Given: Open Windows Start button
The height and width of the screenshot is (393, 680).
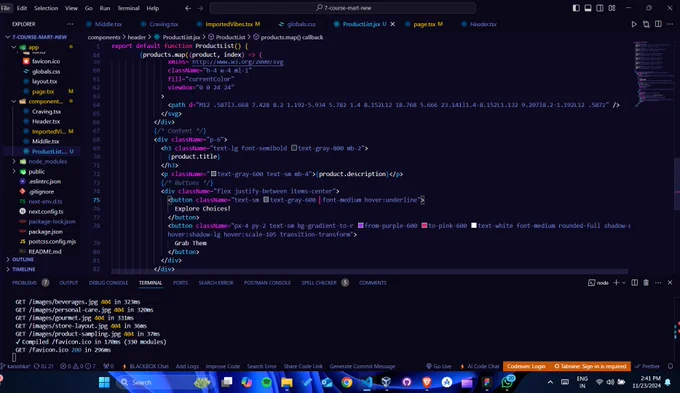Looking at the screenshot, I should [x=105, y=382].
